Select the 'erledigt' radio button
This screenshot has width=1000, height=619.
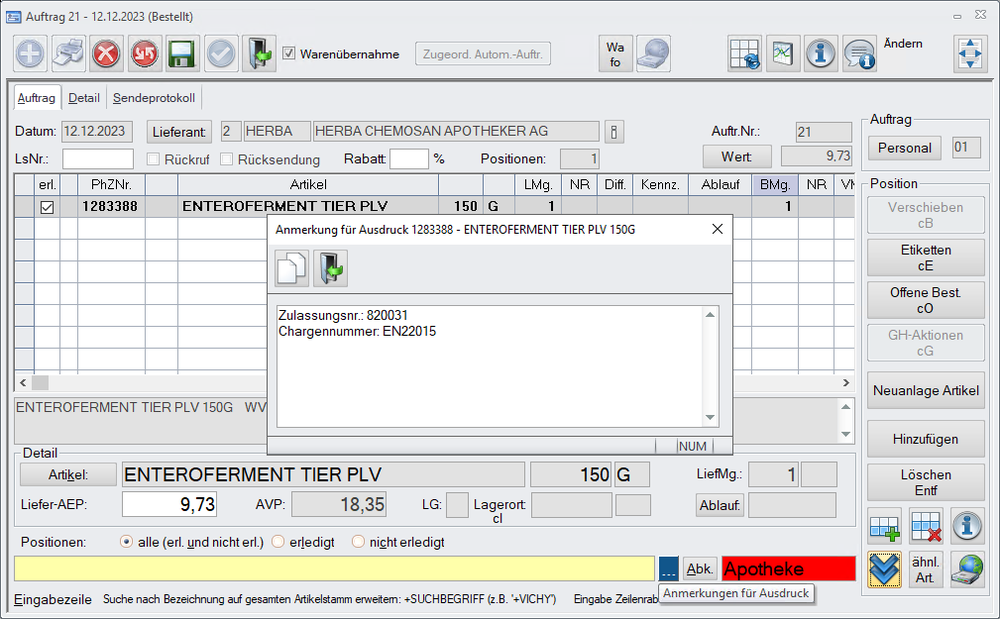coord(278,542)
